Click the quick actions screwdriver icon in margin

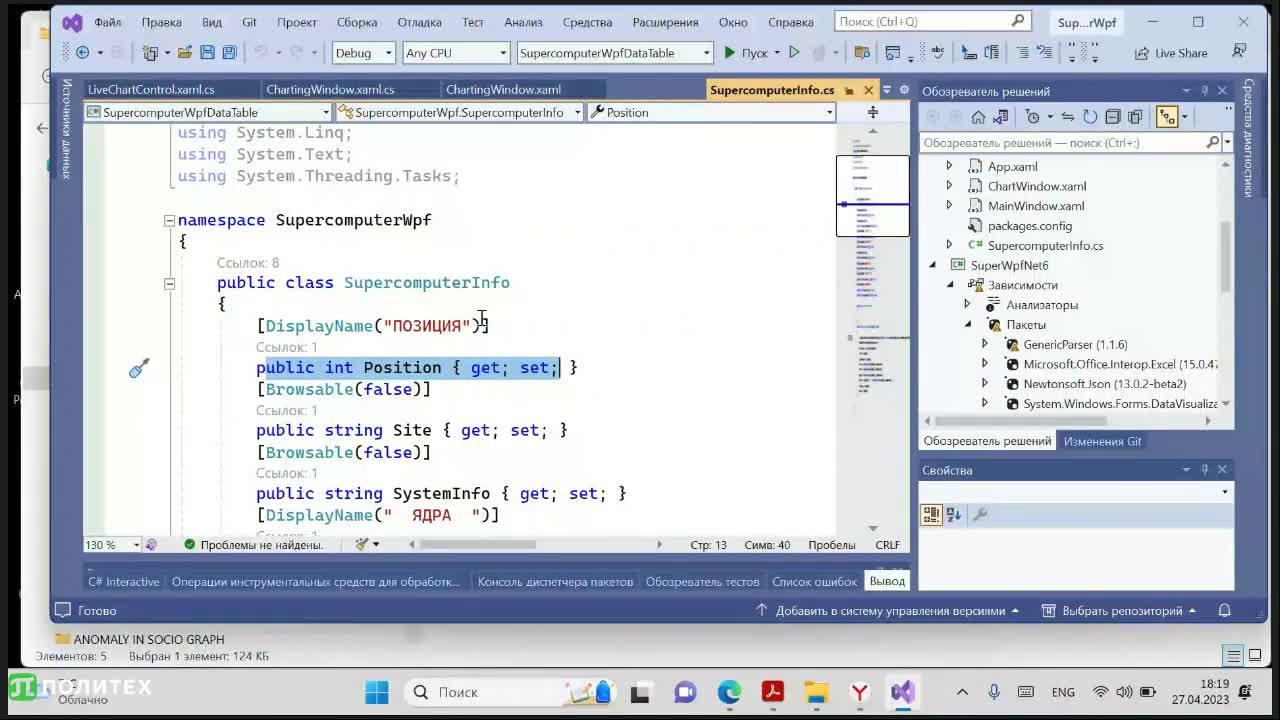139,369
